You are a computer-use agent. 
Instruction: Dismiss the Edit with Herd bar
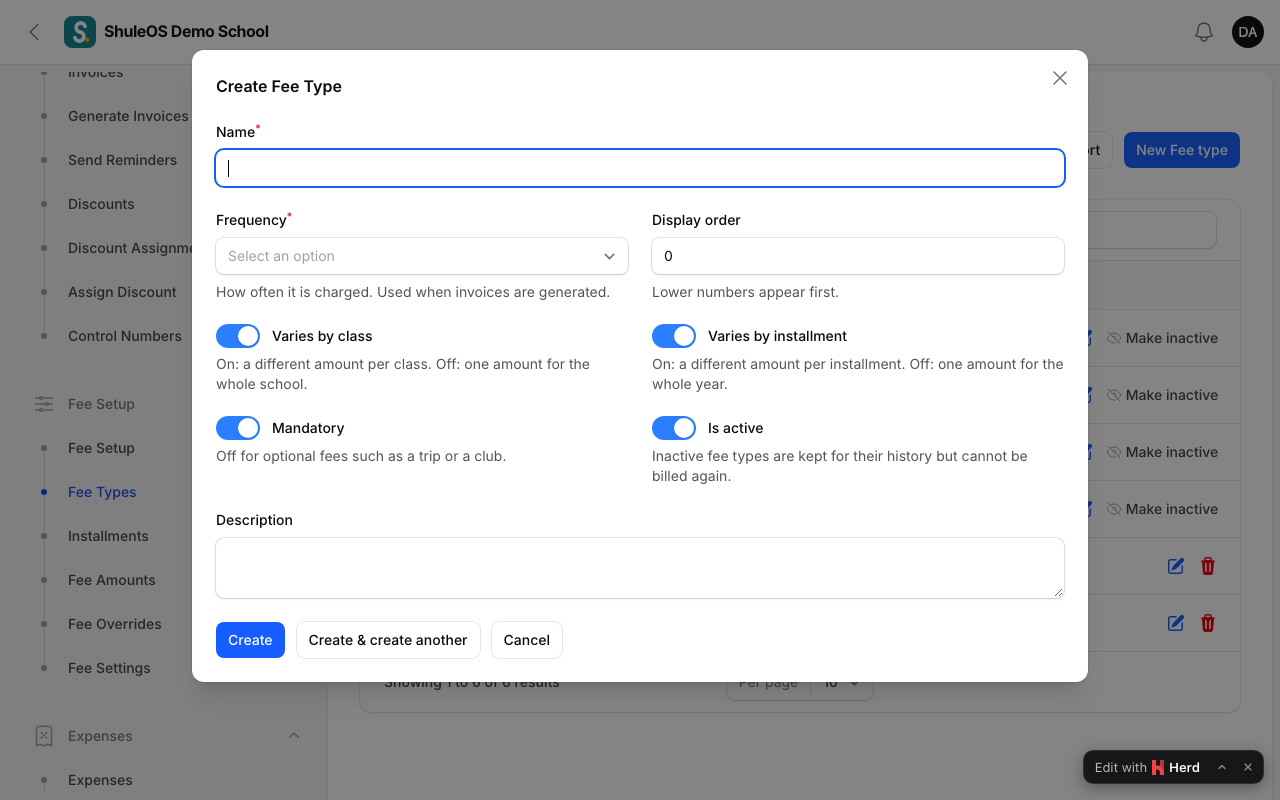pos(1248,767)
